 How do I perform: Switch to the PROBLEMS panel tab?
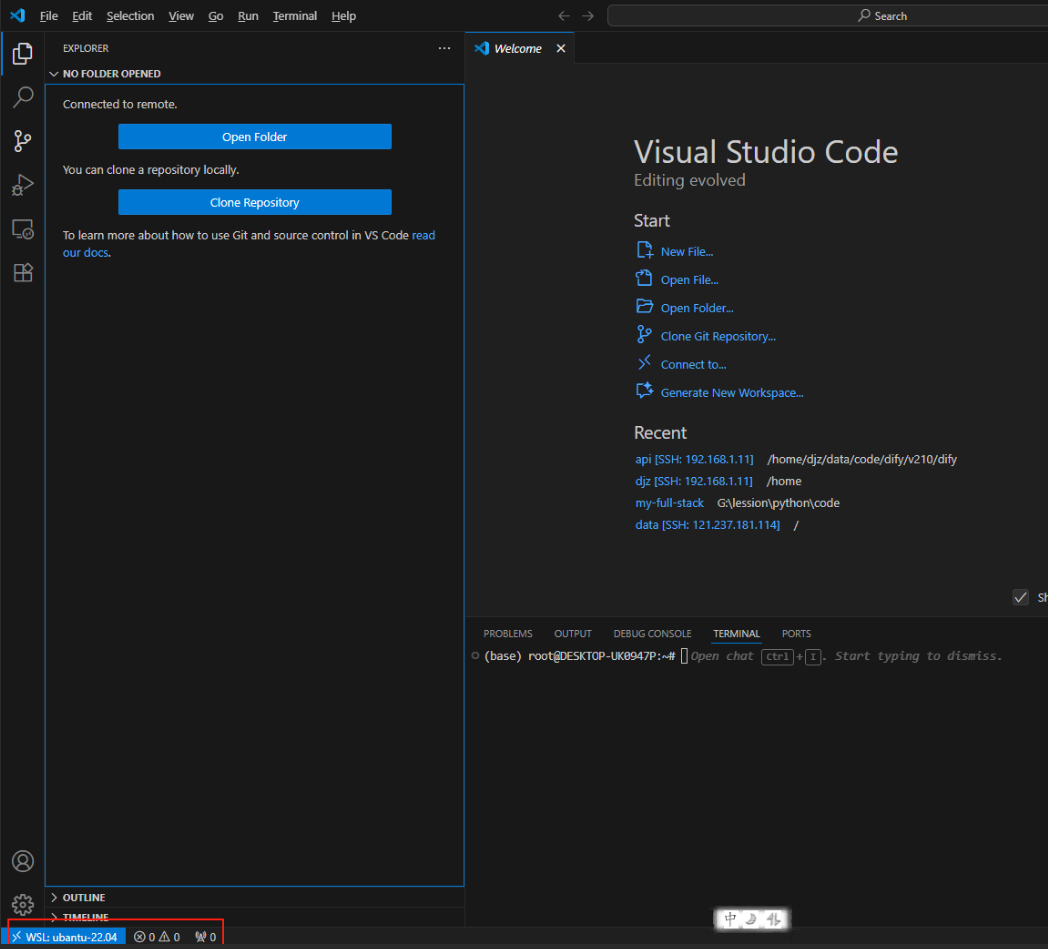coord(508,634)
